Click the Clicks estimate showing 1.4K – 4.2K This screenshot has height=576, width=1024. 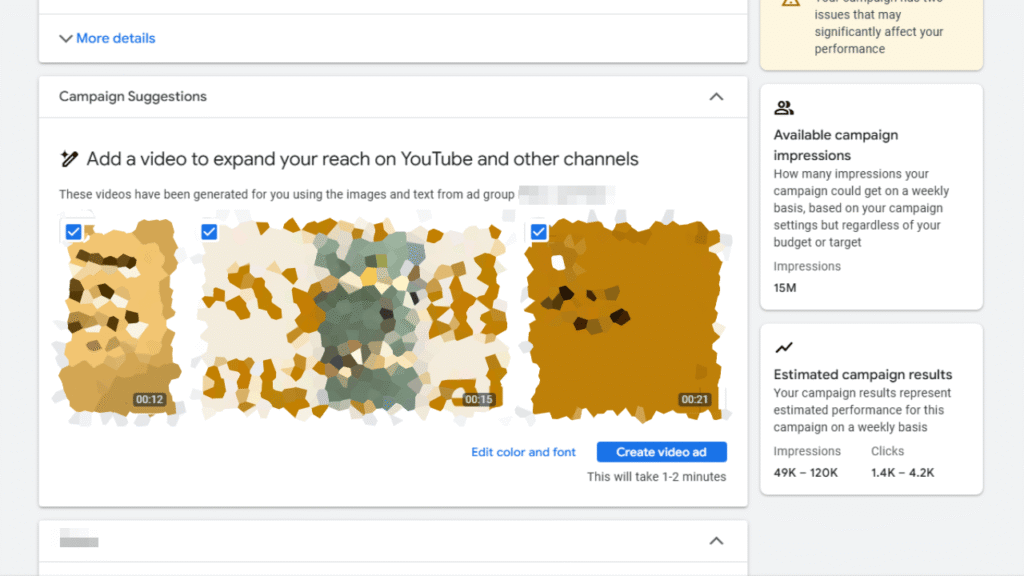(901, 472)
